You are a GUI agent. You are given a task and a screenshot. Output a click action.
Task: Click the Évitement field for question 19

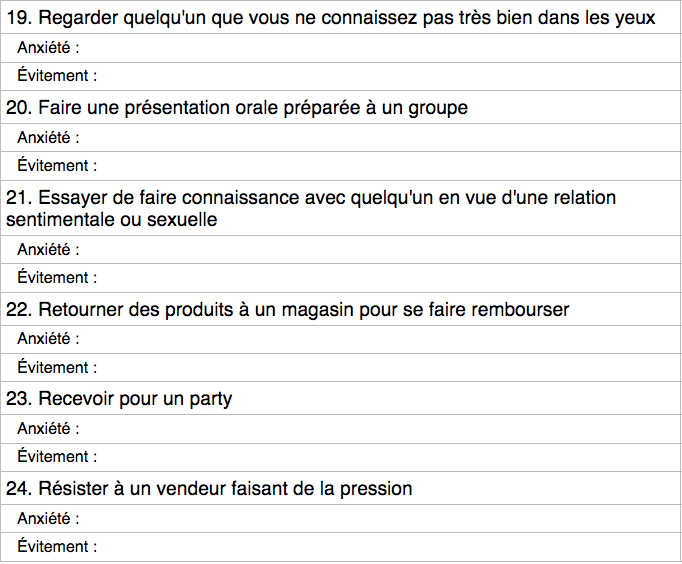click(341, 76)
